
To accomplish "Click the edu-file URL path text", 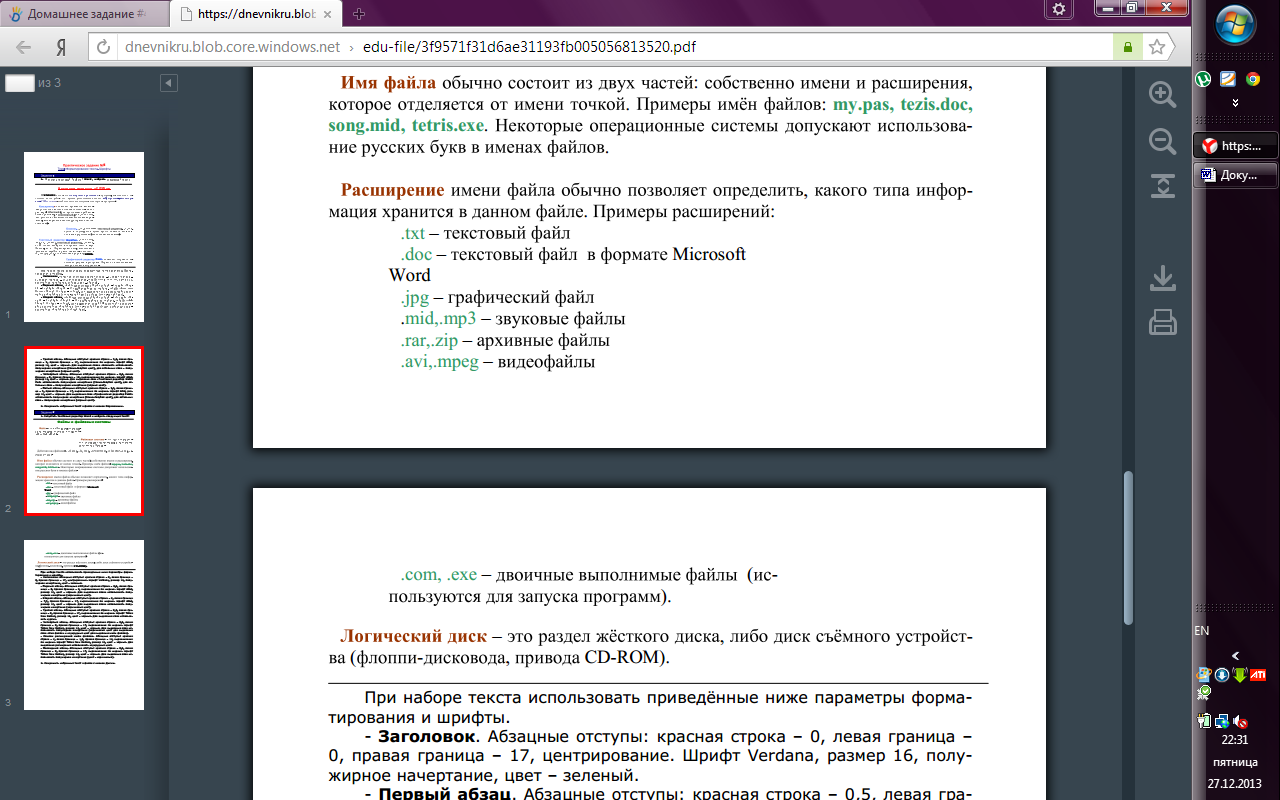I will [531, 47].
